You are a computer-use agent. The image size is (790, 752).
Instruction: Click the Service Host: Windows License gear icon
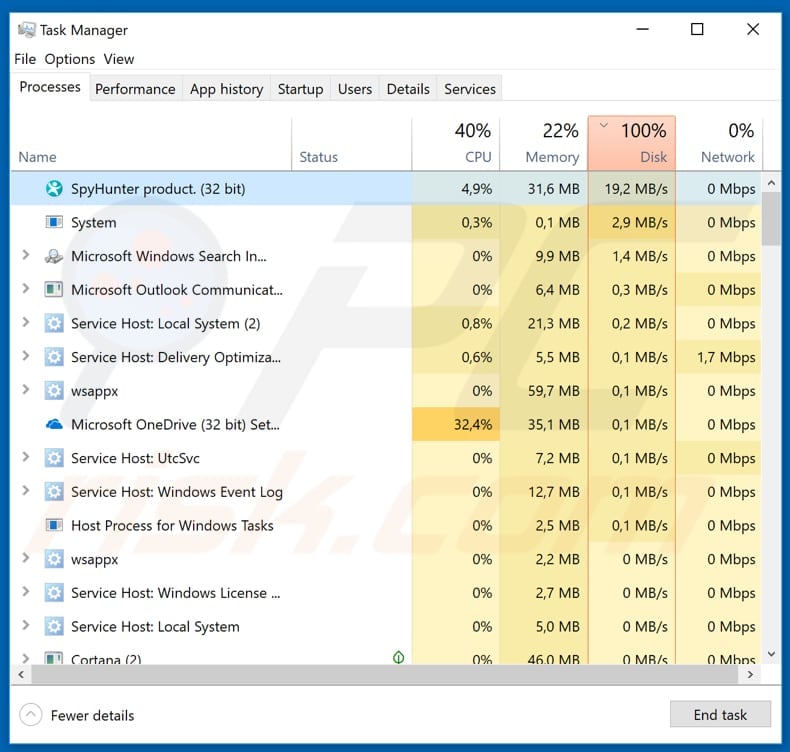coord(54,593)
